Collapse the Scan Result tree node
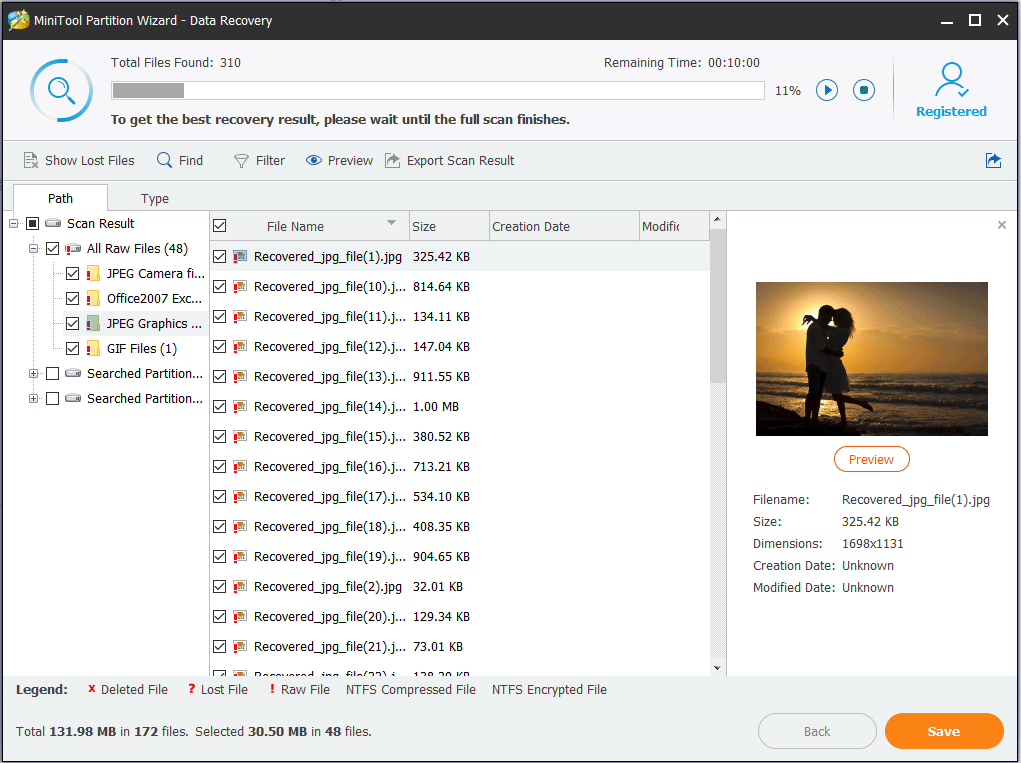This screenshot has width=1021, height=763. tap(14, 223)
